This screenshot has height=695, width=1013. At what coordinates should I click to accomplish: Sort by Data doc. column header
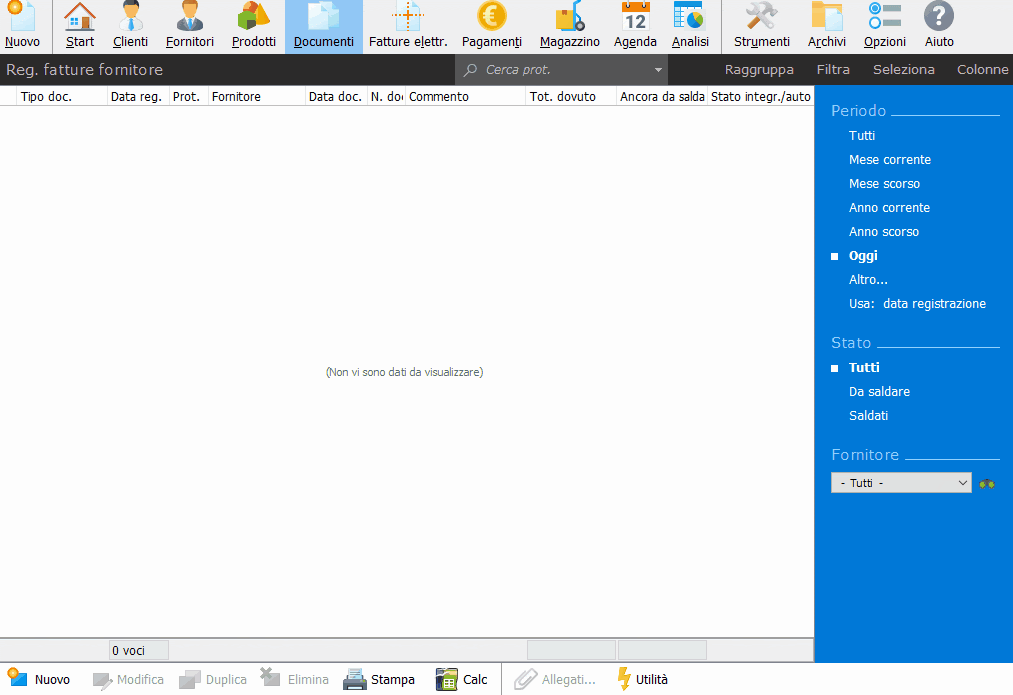[335, 96]
